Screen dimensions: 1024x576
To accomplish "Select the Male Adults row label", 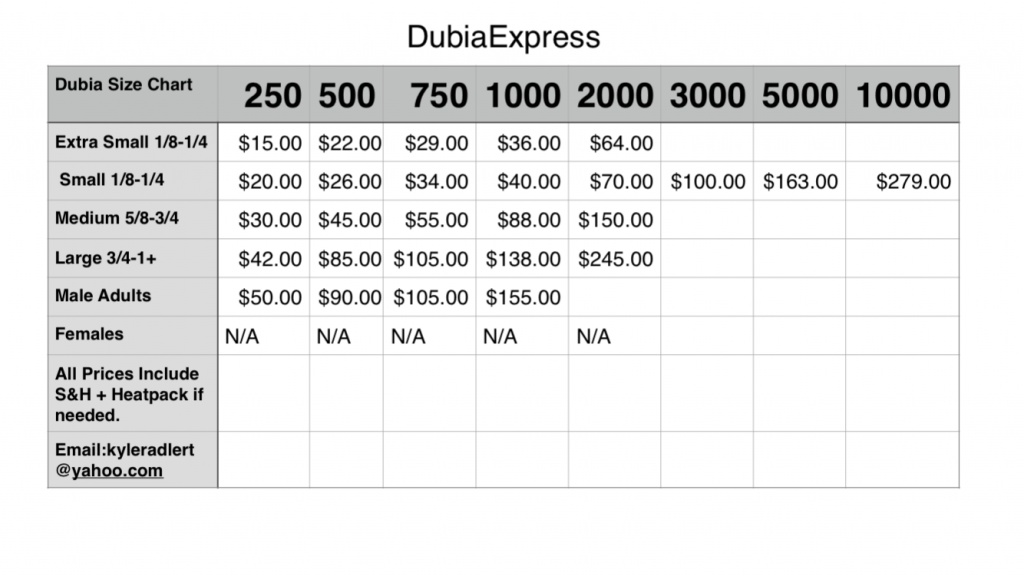I will 103,296.
